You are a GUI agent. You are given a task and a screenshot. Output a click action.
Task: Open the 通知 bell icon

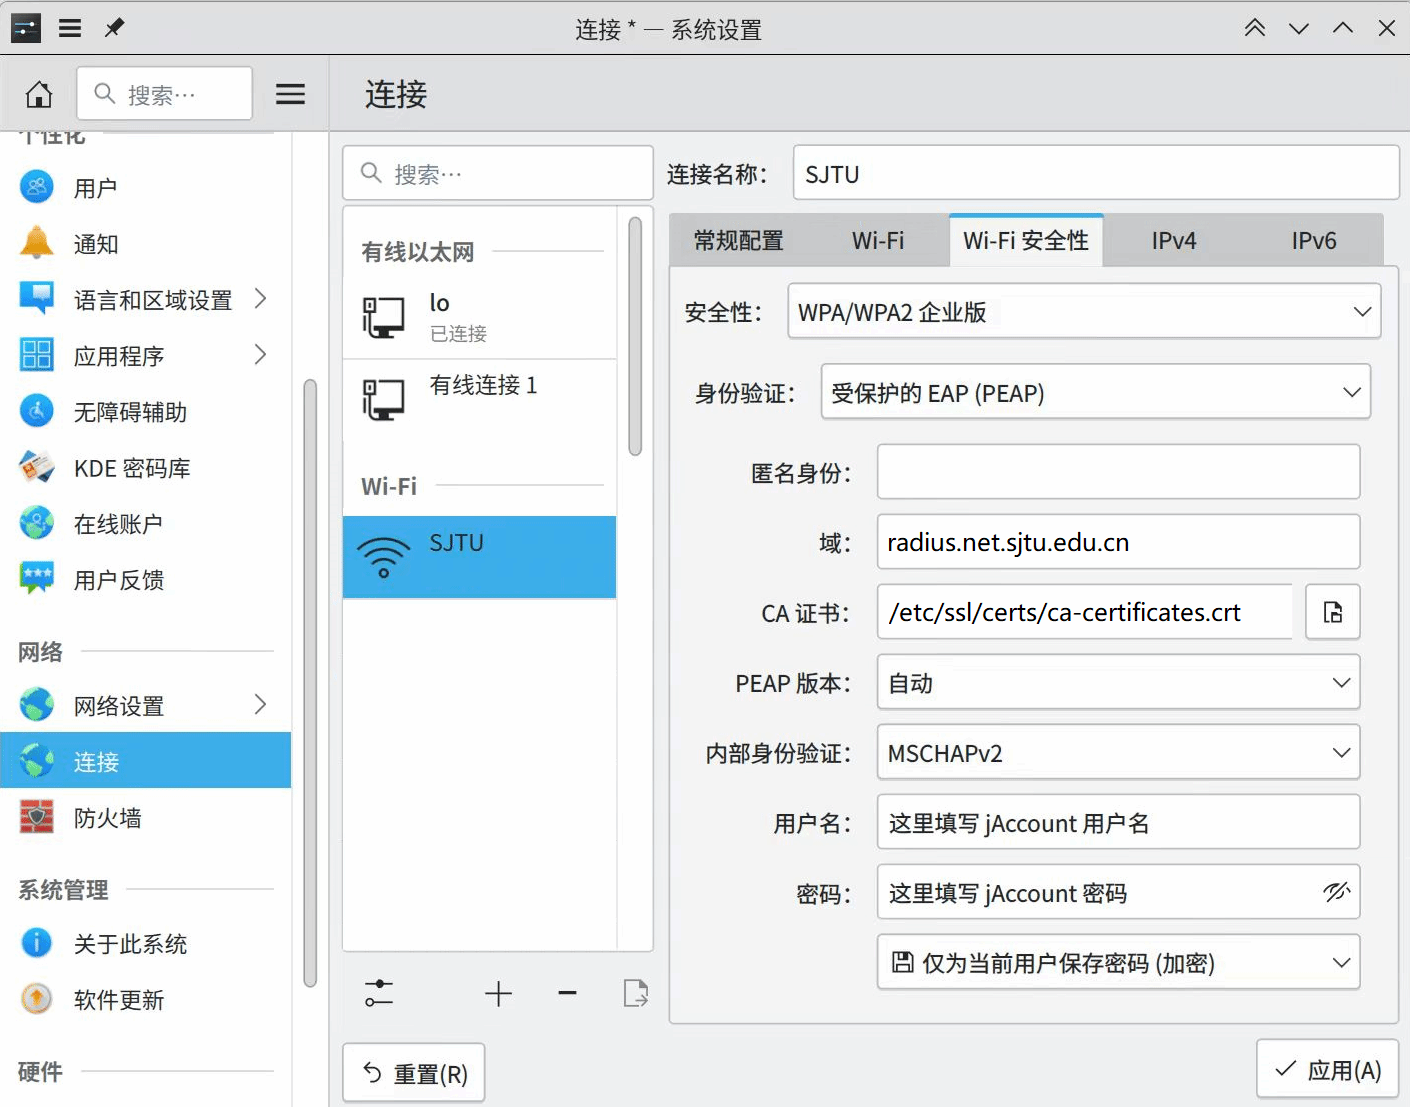click(x=37, y=243)
